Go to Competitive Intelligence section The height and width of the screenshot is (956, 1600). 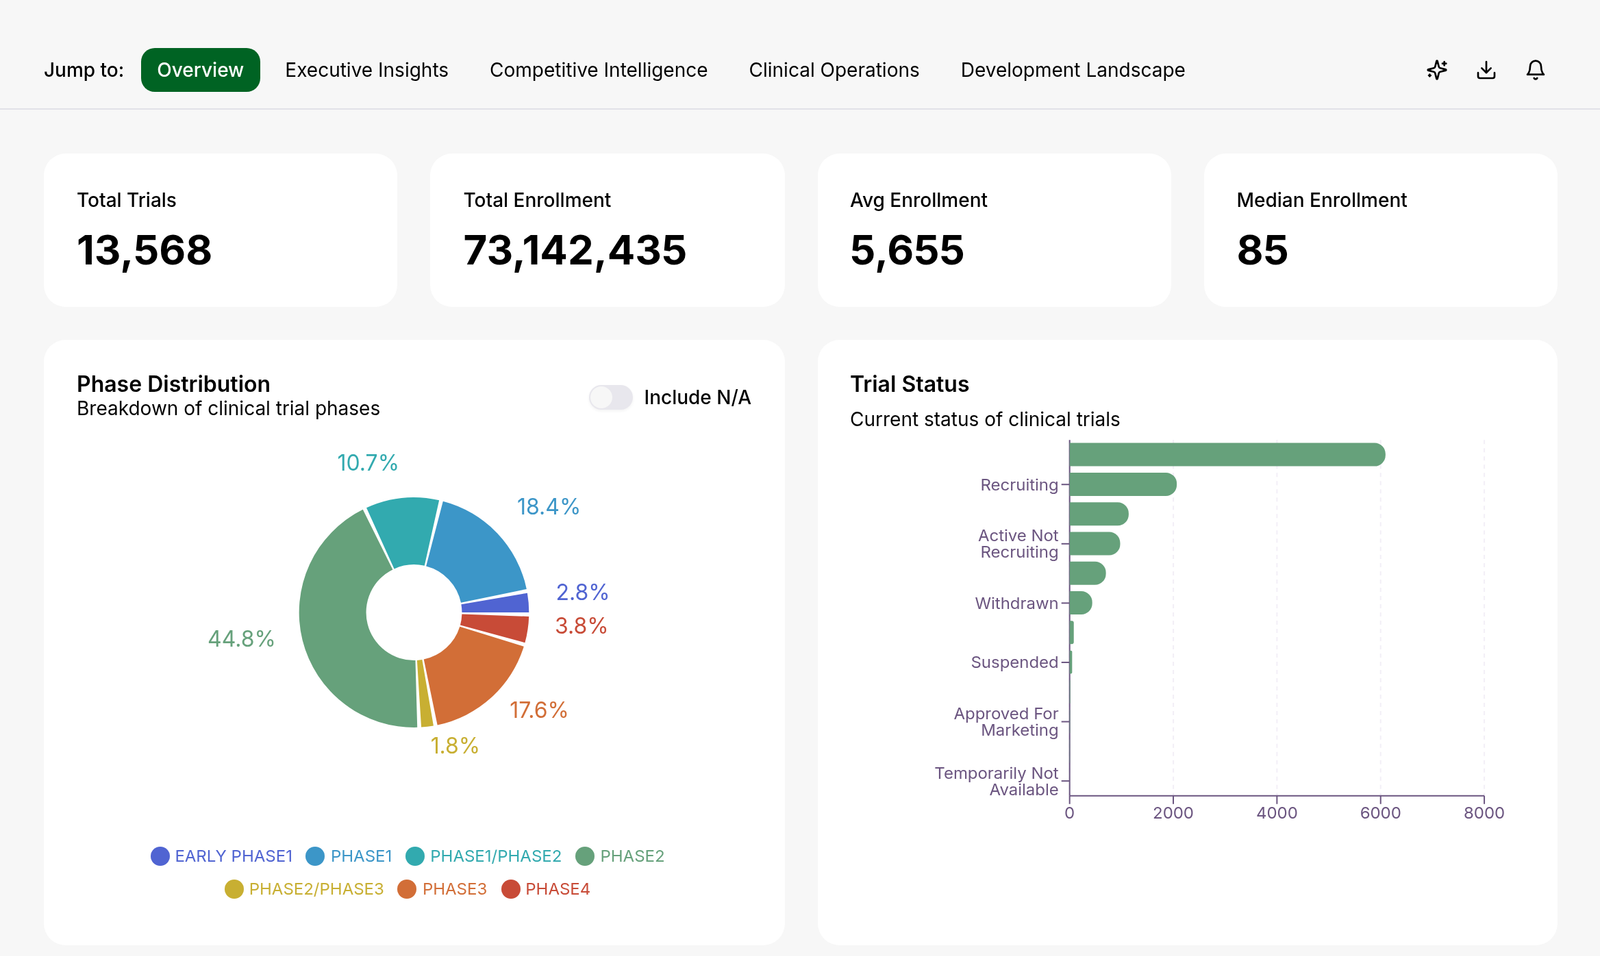pos(599,70)
